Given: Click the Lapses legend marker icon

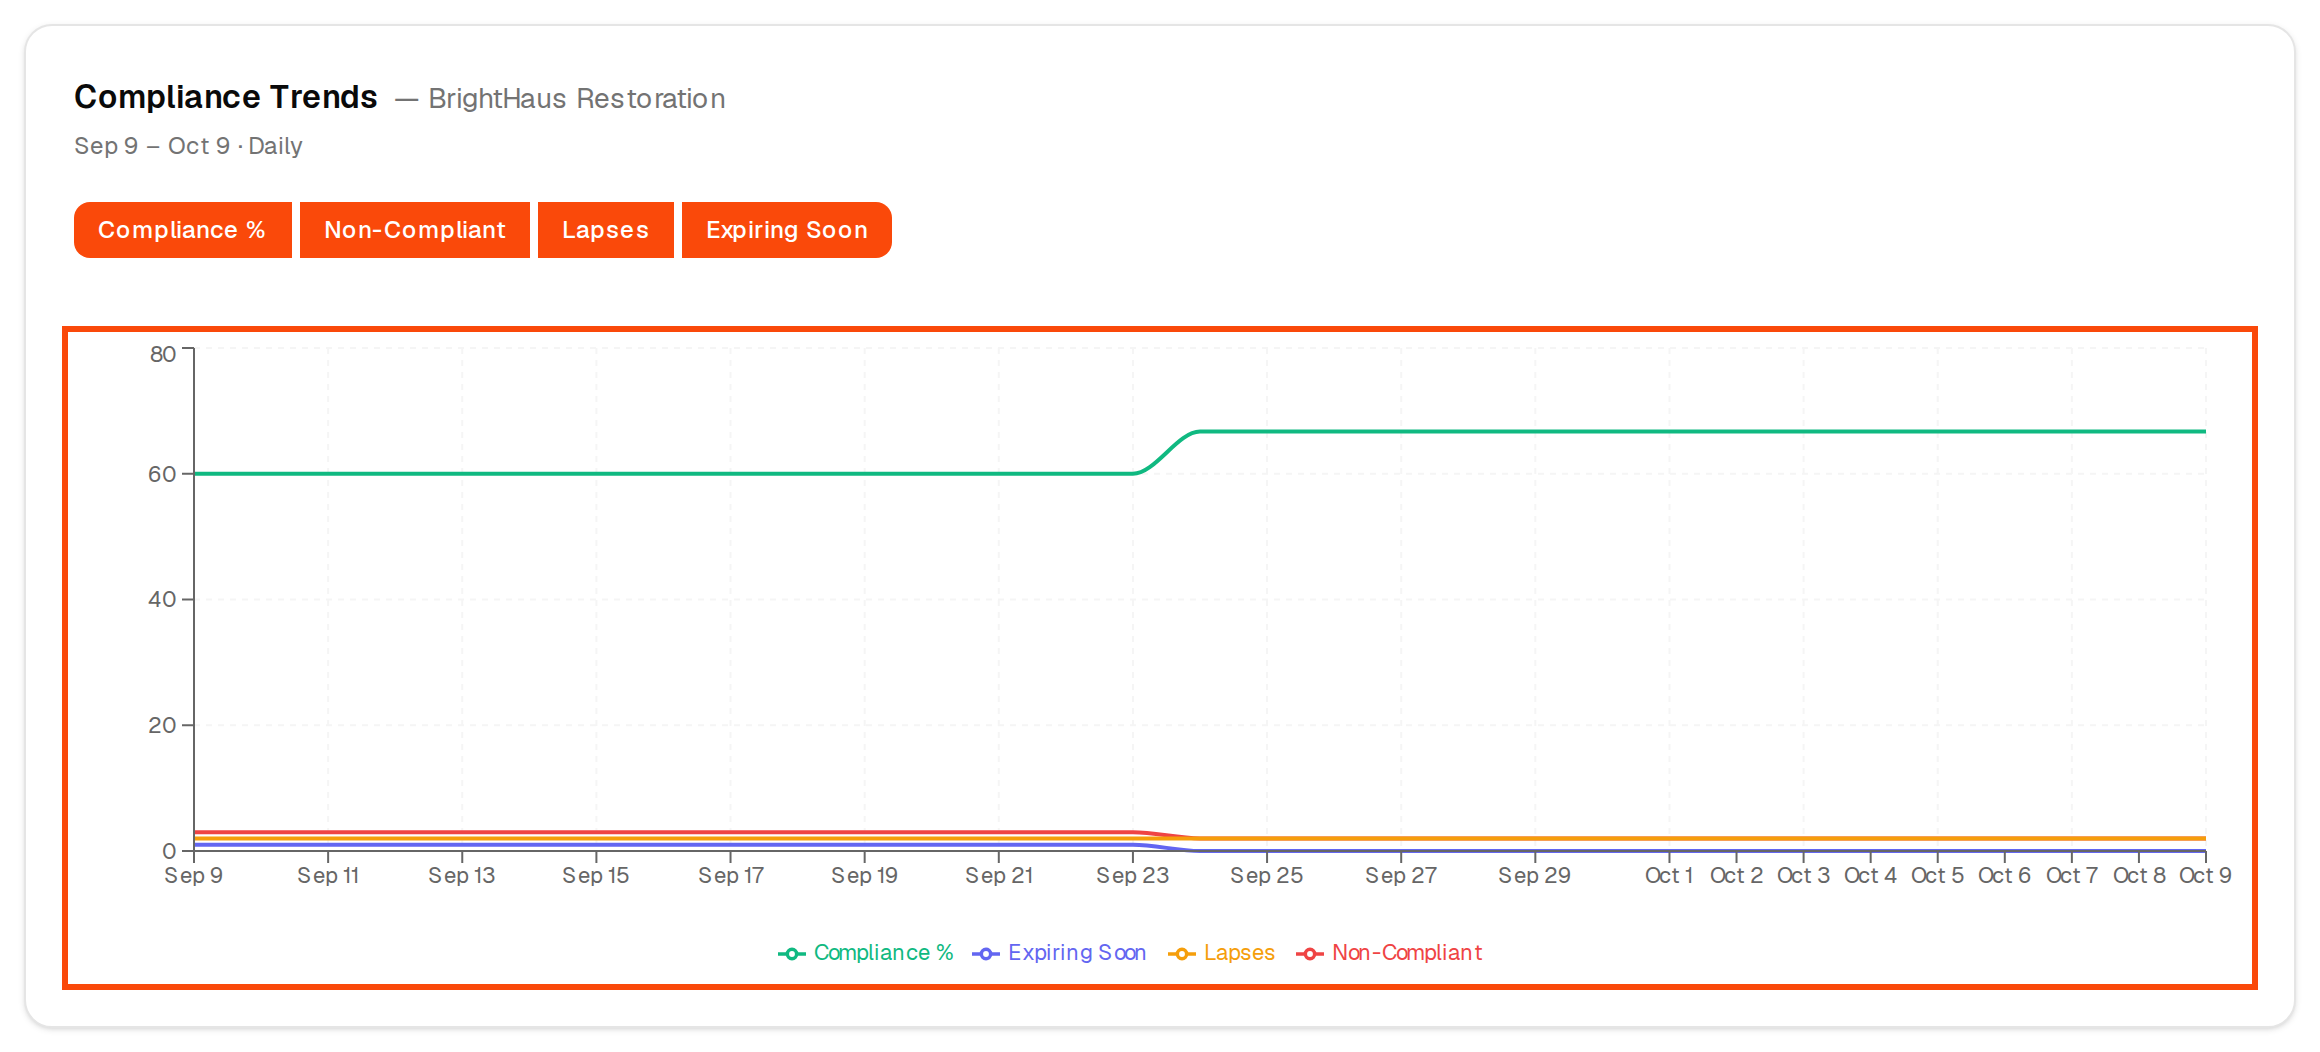Looking at the screenshot, I should point(1182,954).
